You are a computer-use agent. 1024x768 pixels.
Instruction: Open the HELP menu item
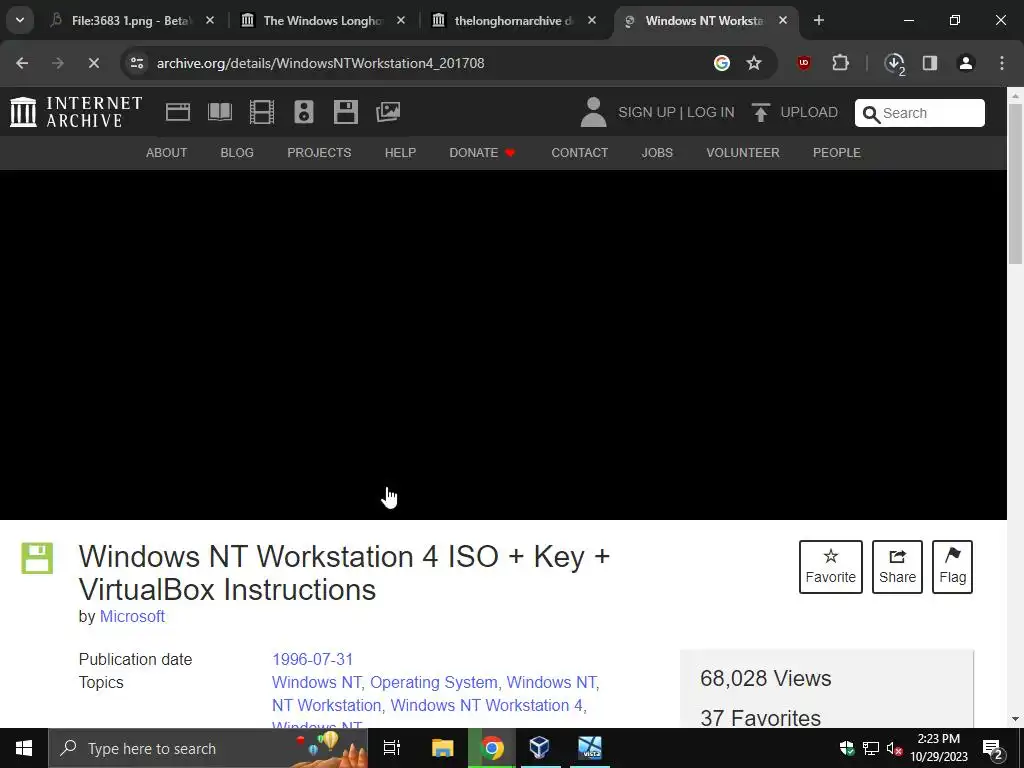pyautogui.click(x=400, y=153)
